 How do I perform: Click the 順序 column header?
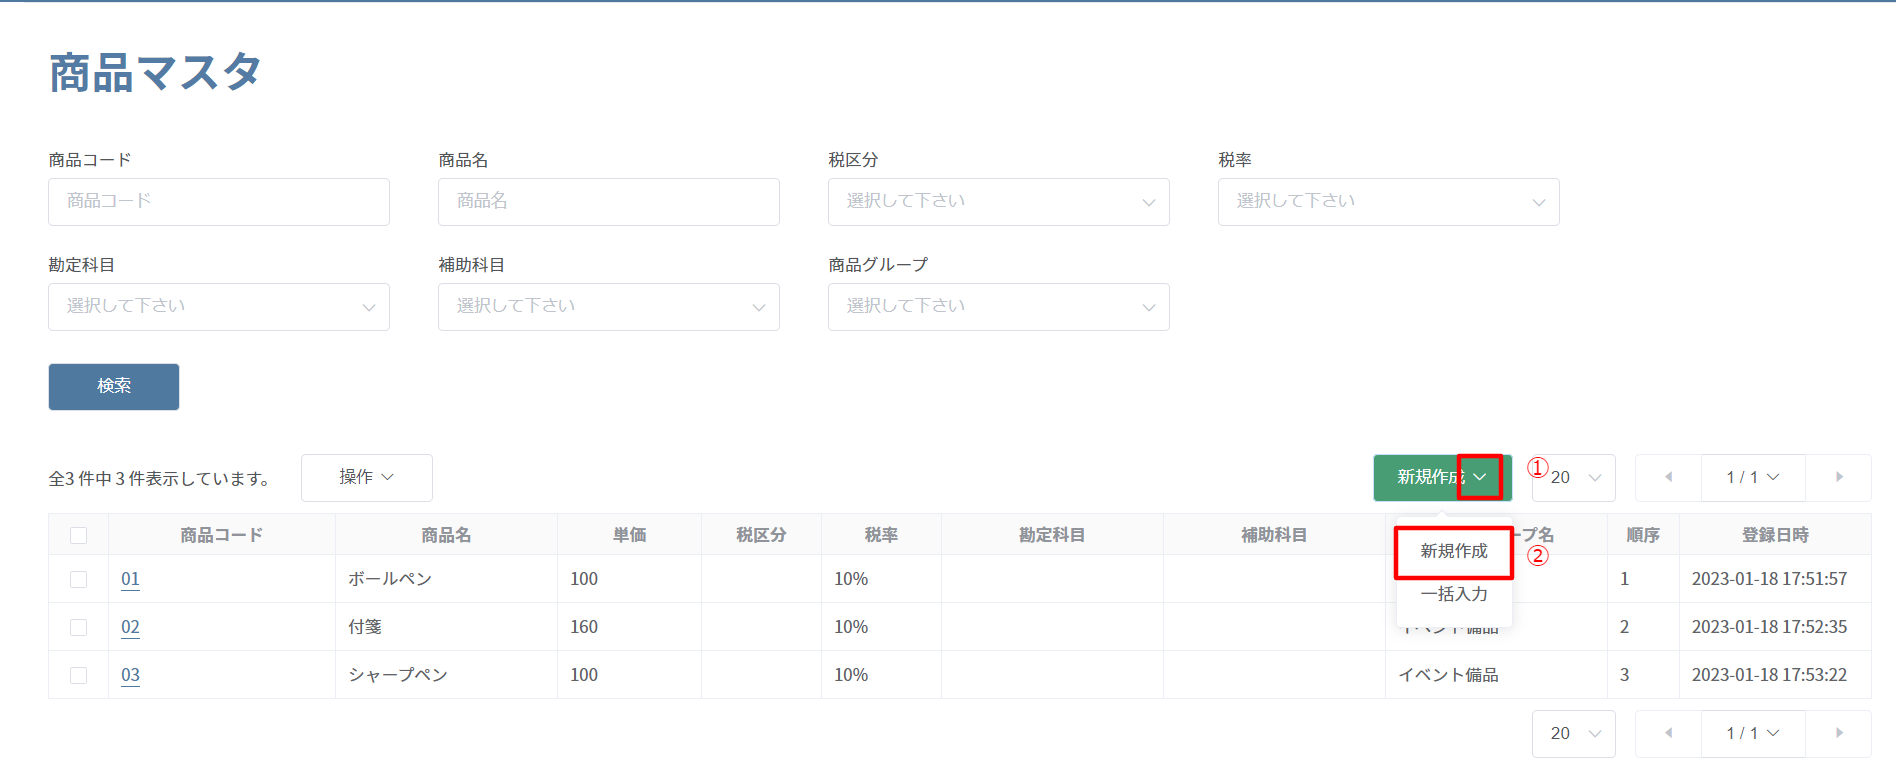(x=1643, y=536)
